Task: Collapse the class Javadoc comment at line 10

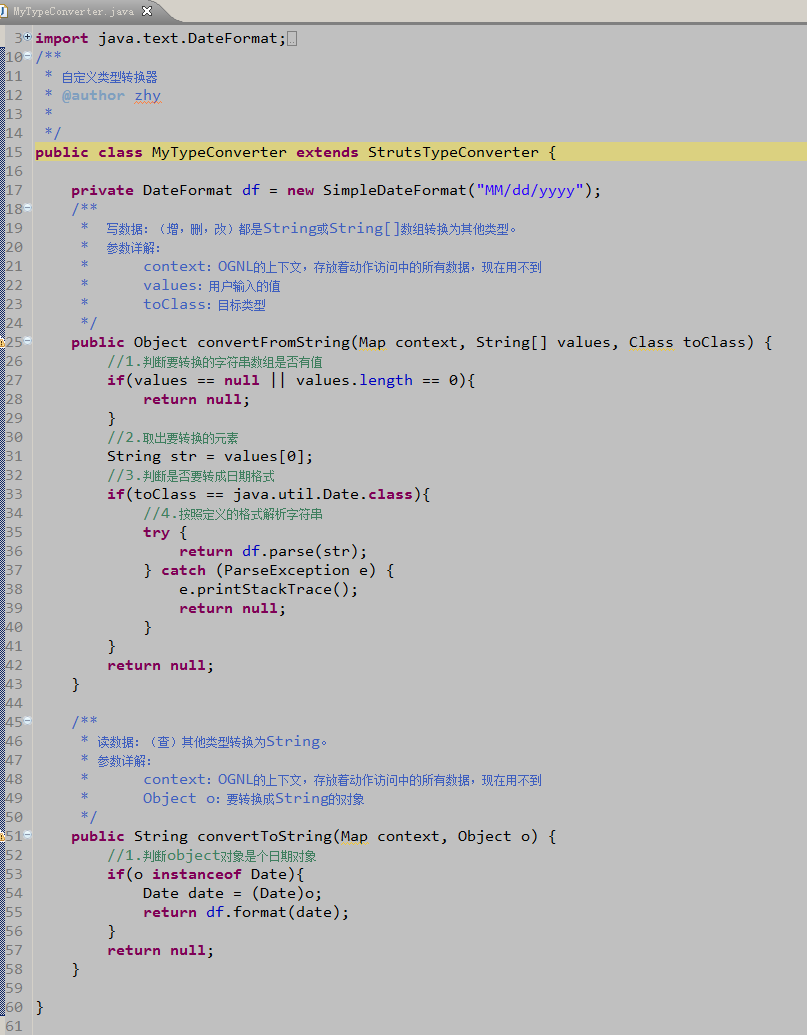Action: pyautogui.click(x=28, y=56)
